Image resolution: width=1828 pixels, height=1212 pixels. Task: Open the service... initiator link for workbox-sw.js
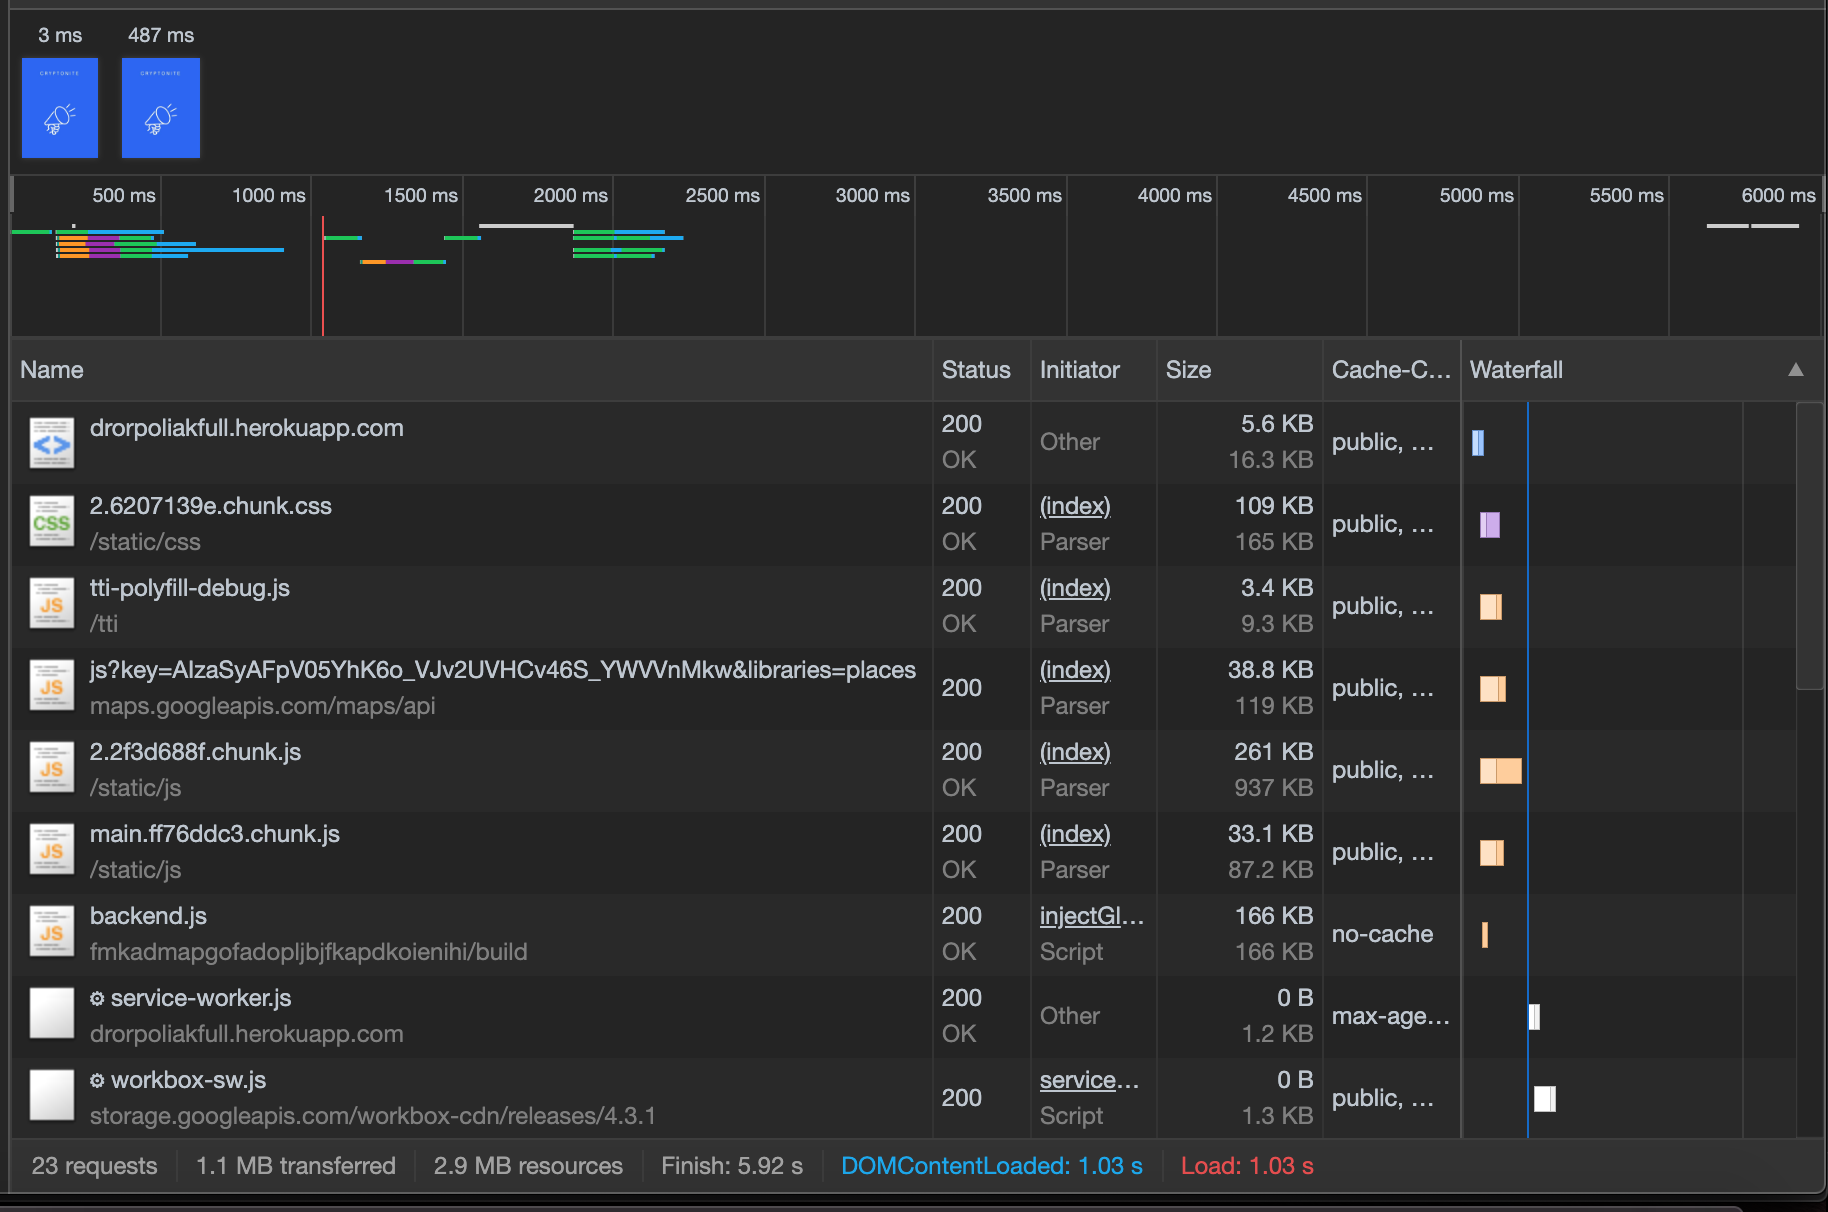(1089, 1080)
